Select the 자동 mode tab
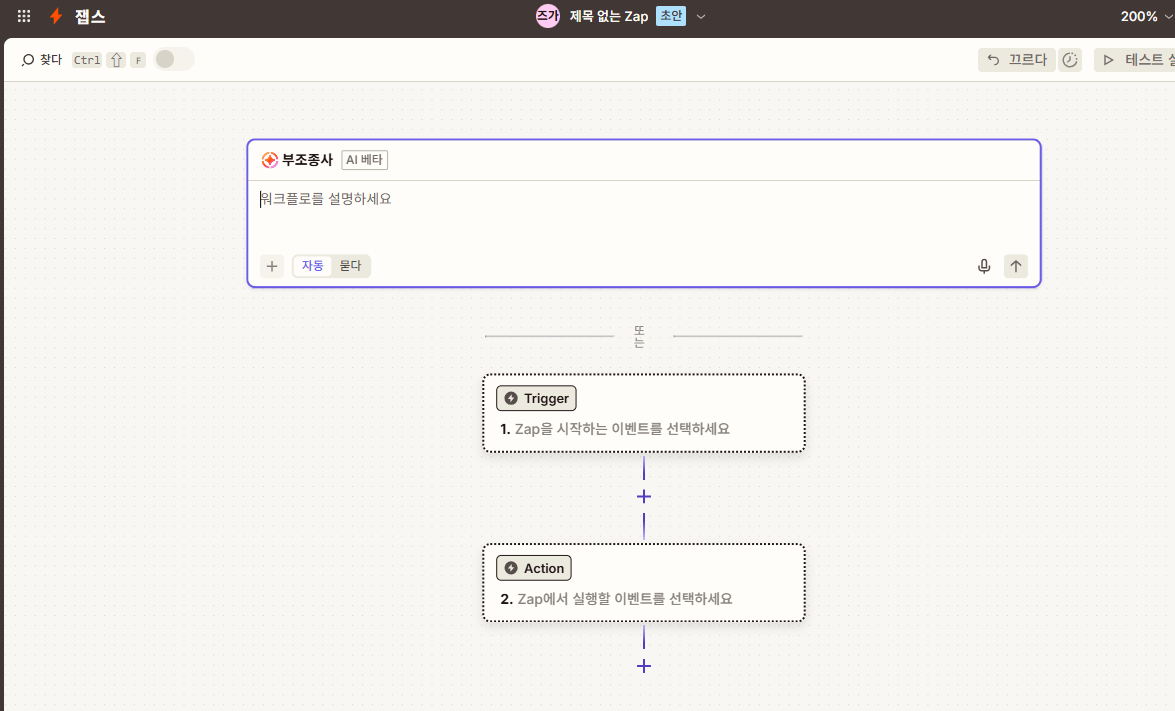The height and width of the screenshot is (711, 1175). pos(312,266)
